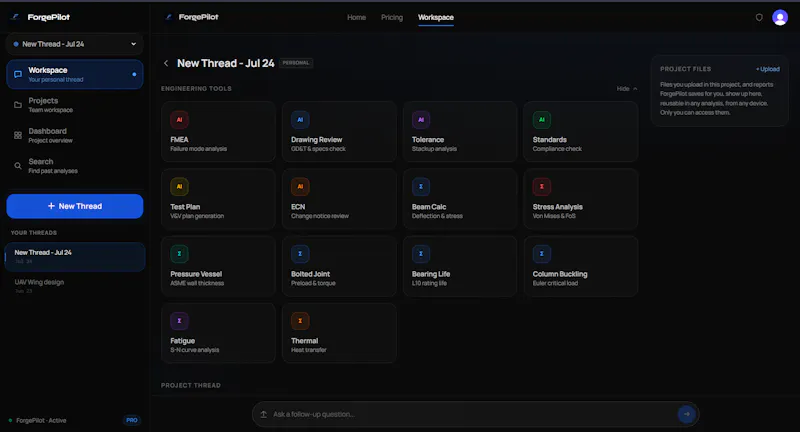Click the Column Buckling card title
This screenshot has width=800, height=432.
[x=560, y=274]
